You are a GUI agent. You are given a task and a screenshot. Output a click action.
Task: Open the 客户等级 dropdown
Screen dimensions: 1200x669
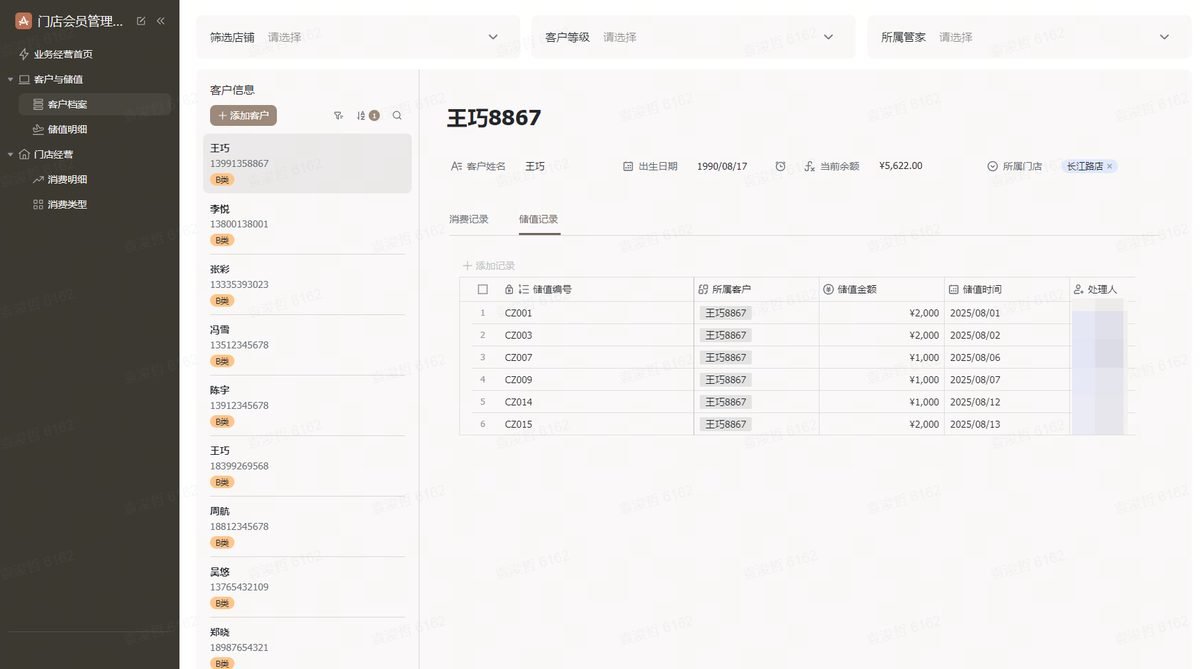click(x=693, y=37)
